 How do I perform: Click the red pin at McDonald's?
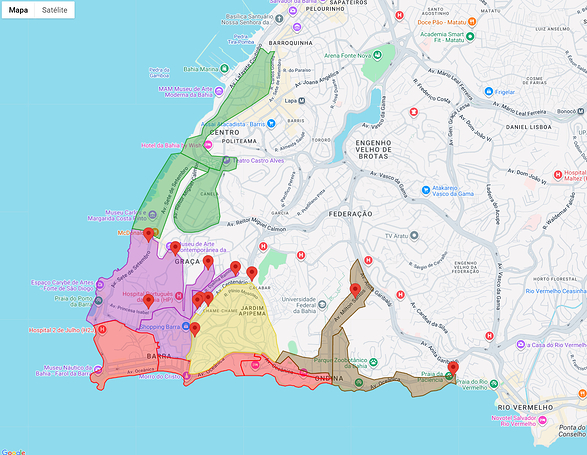click(149, 234)
